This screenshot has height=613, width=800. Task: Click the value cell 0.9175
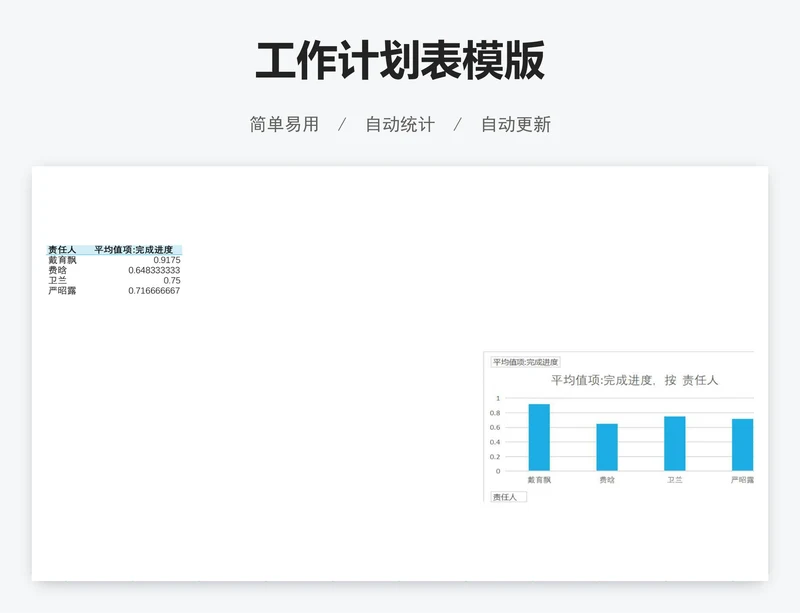point(167,260)
